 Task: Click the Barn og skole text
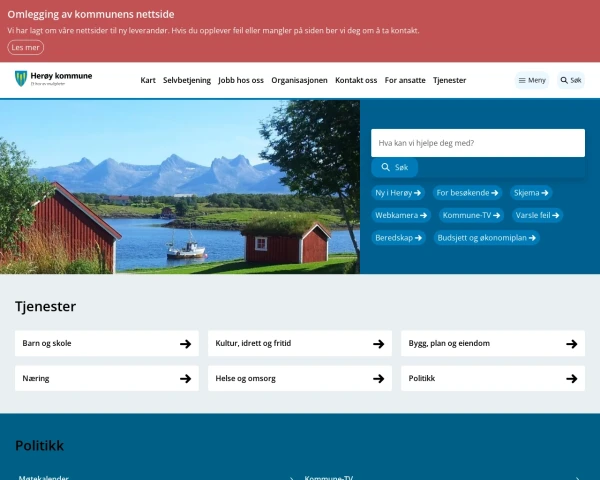tap(47, 343)
